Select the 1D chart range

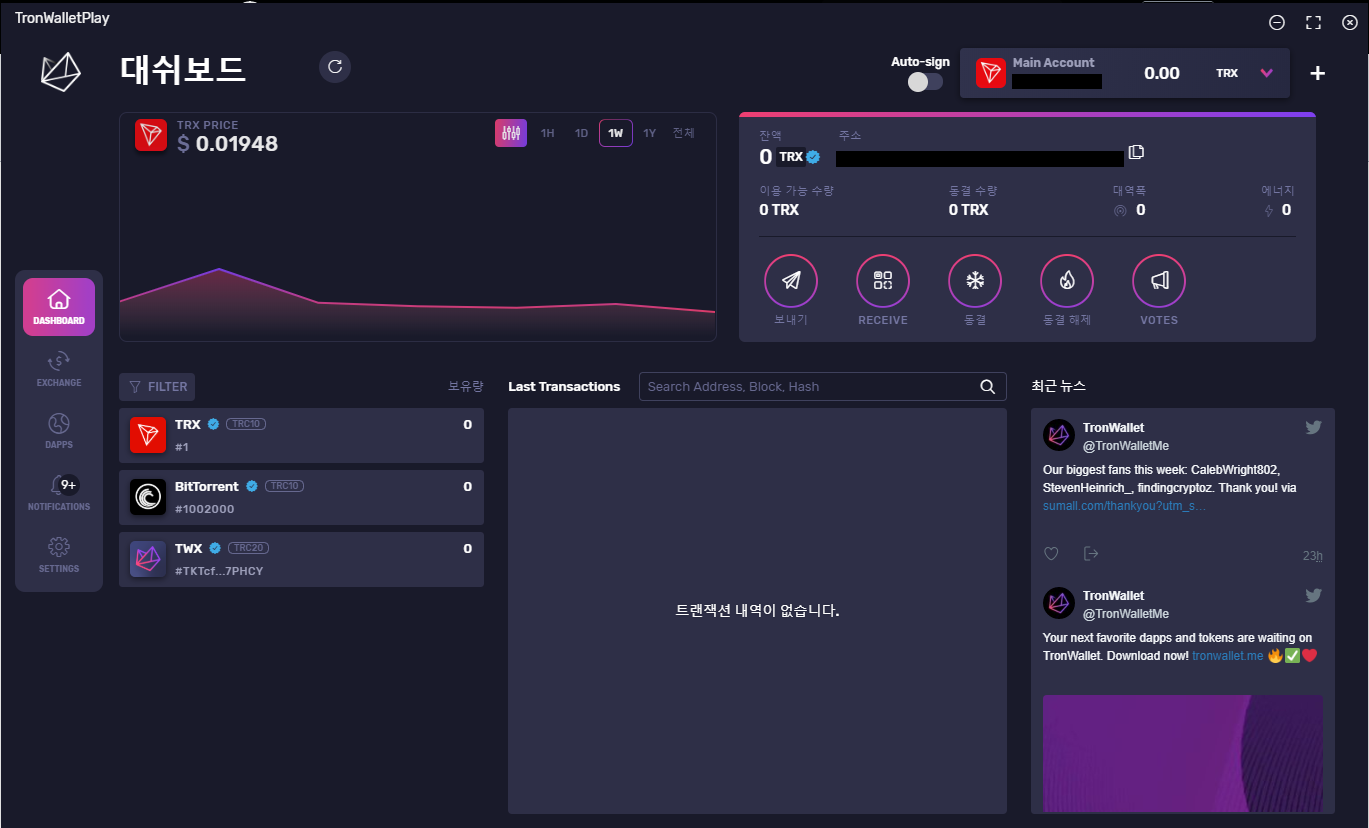click(581, 133)
